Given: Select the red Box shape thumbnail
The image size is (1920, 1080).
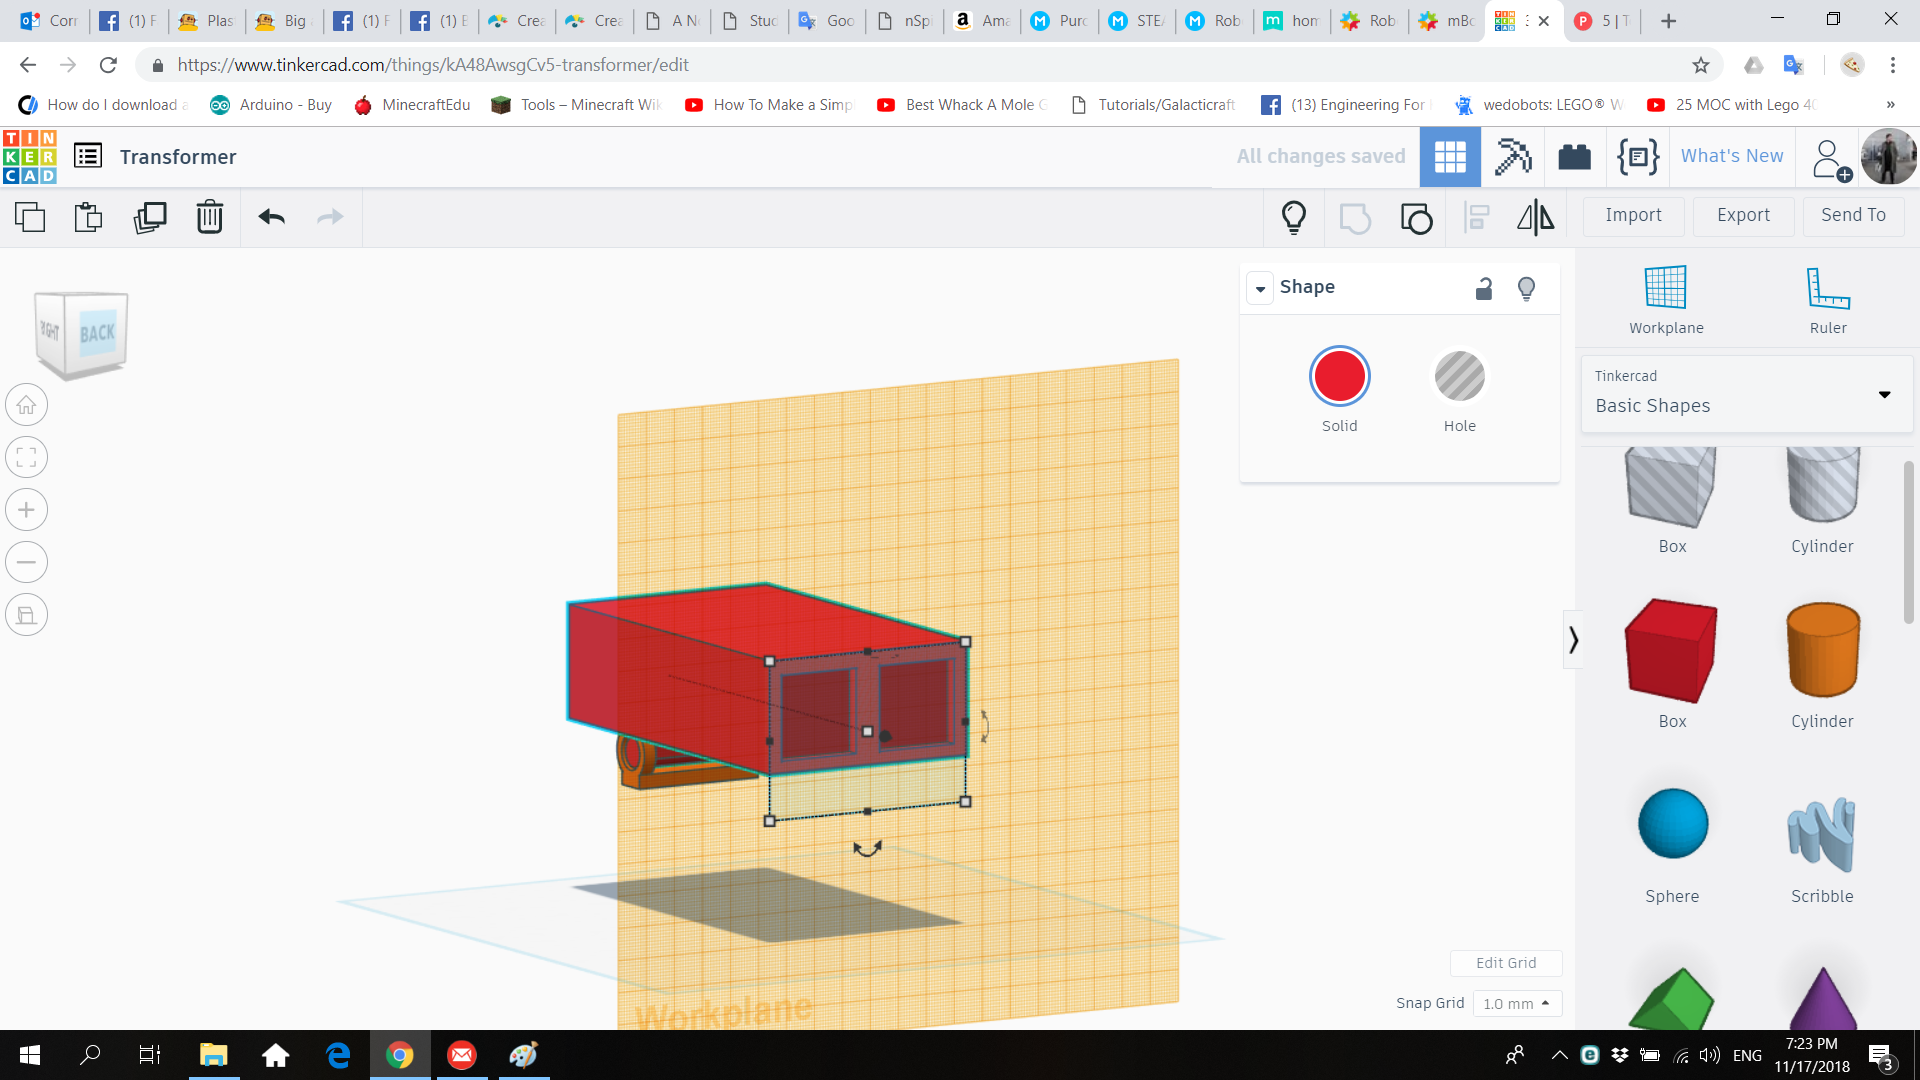Looking at the screenshot, I should (1671, 651).
